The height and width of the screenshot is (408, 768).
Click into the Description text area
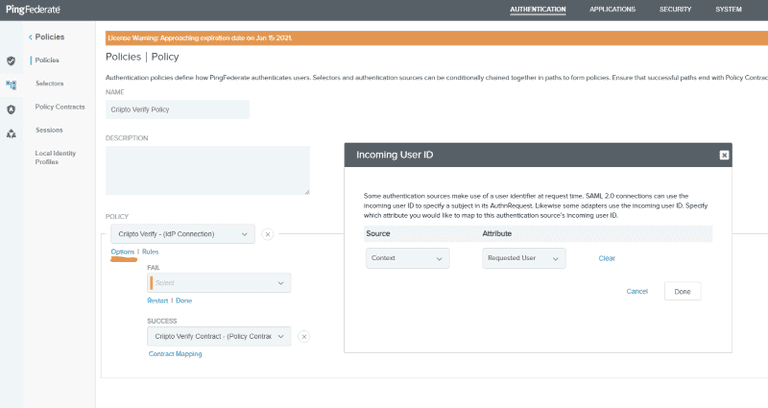(x=207, y=170)
